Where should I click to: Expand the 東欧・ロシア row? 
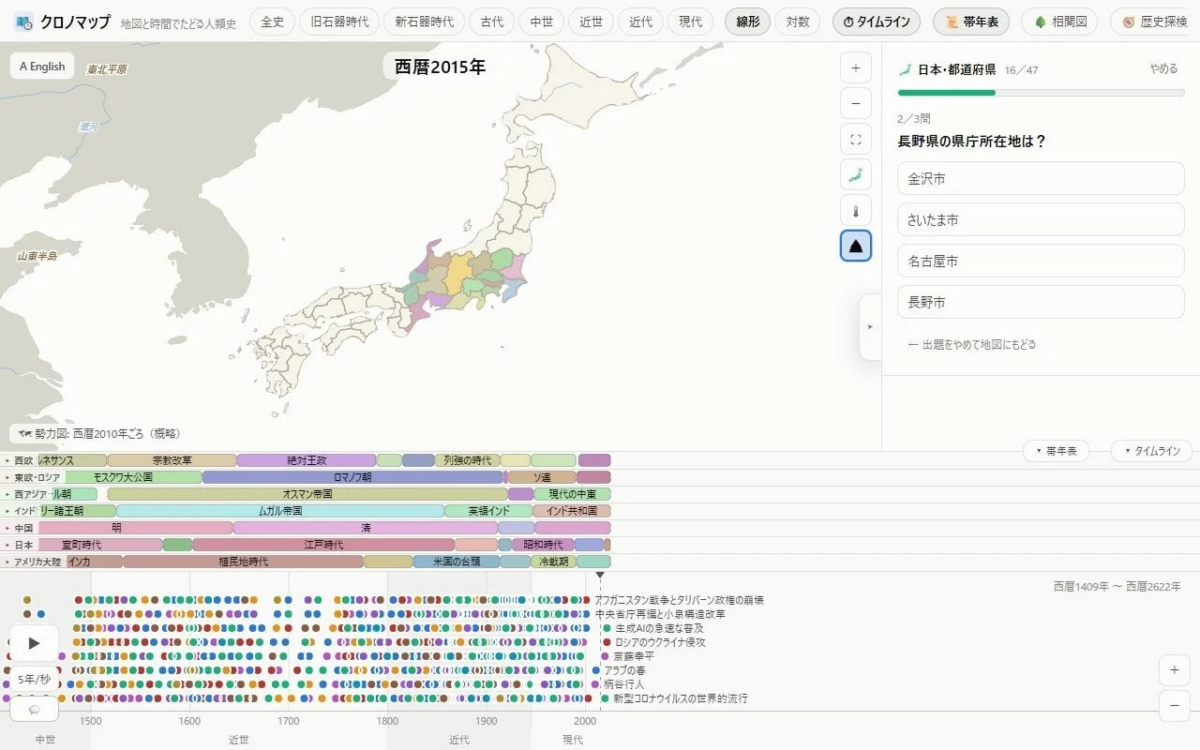(x=31, y=478)
